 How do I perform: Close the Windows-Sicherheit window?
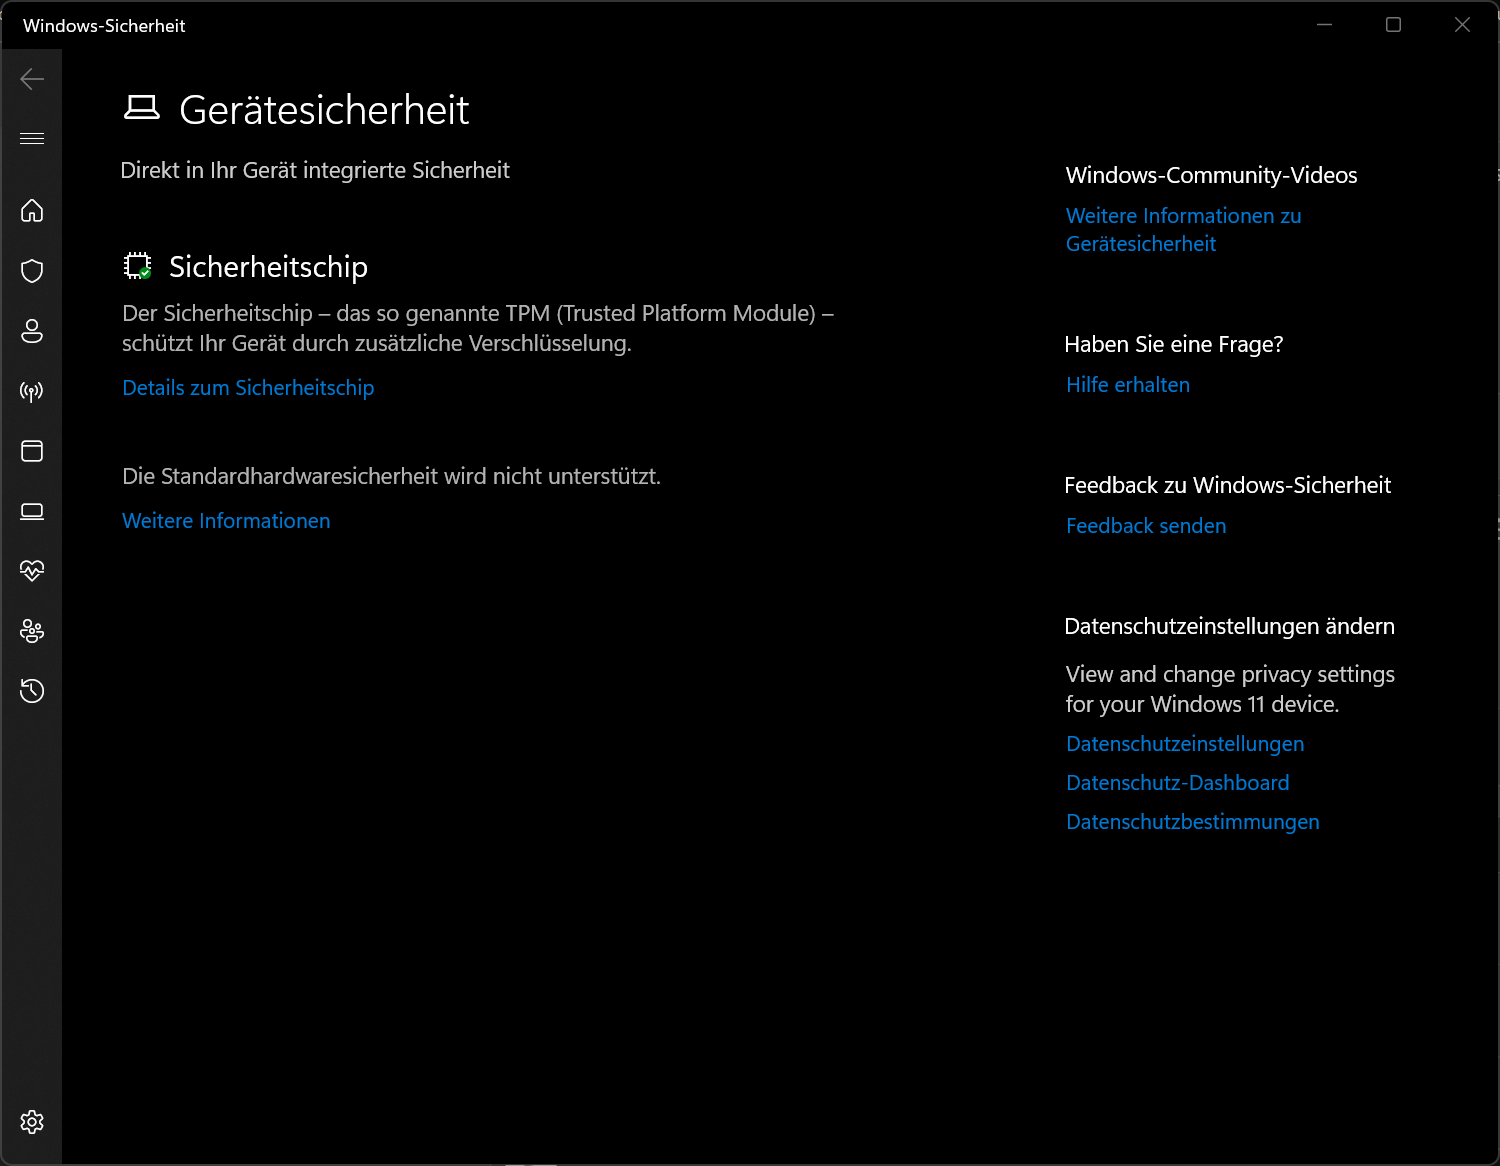click(x=1462, y=25)
